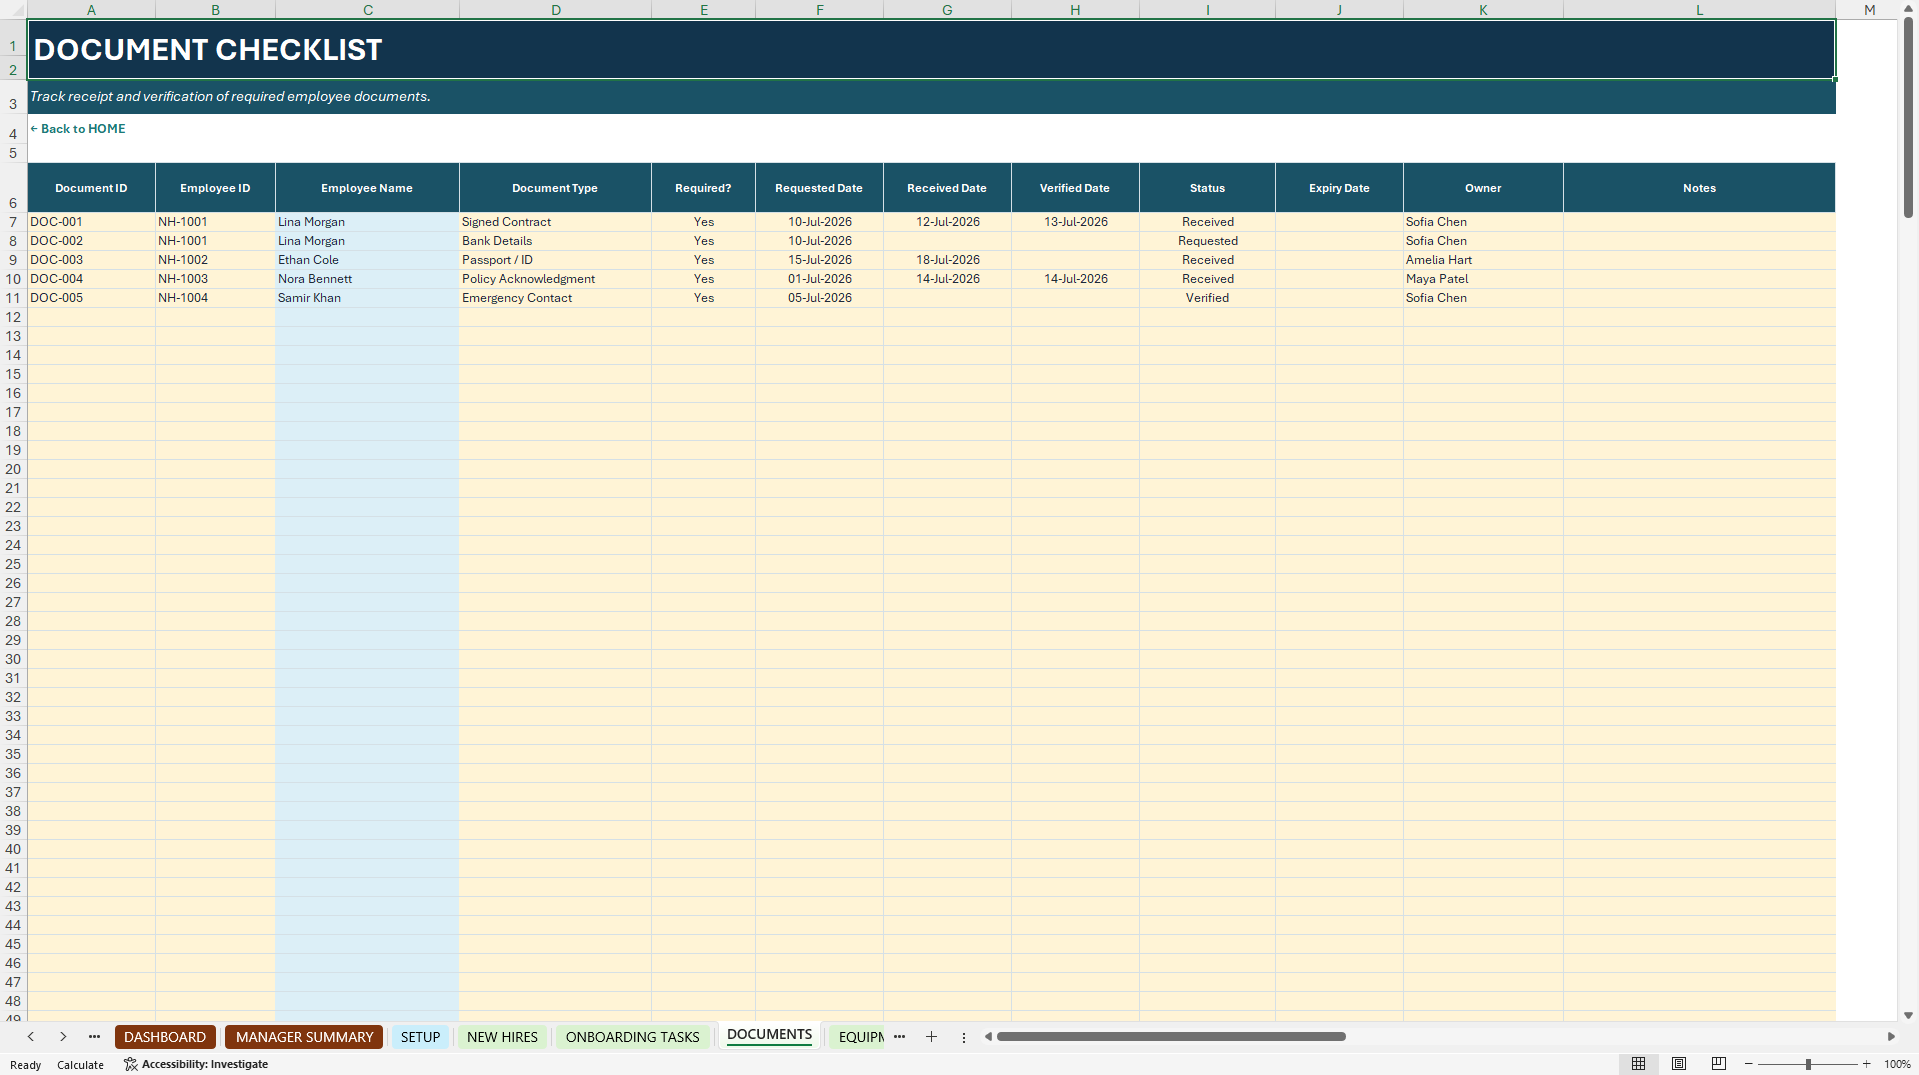This screenshot has height=1075, width=1919.
Task: Select the Bank Details cell
Action: 555,241
